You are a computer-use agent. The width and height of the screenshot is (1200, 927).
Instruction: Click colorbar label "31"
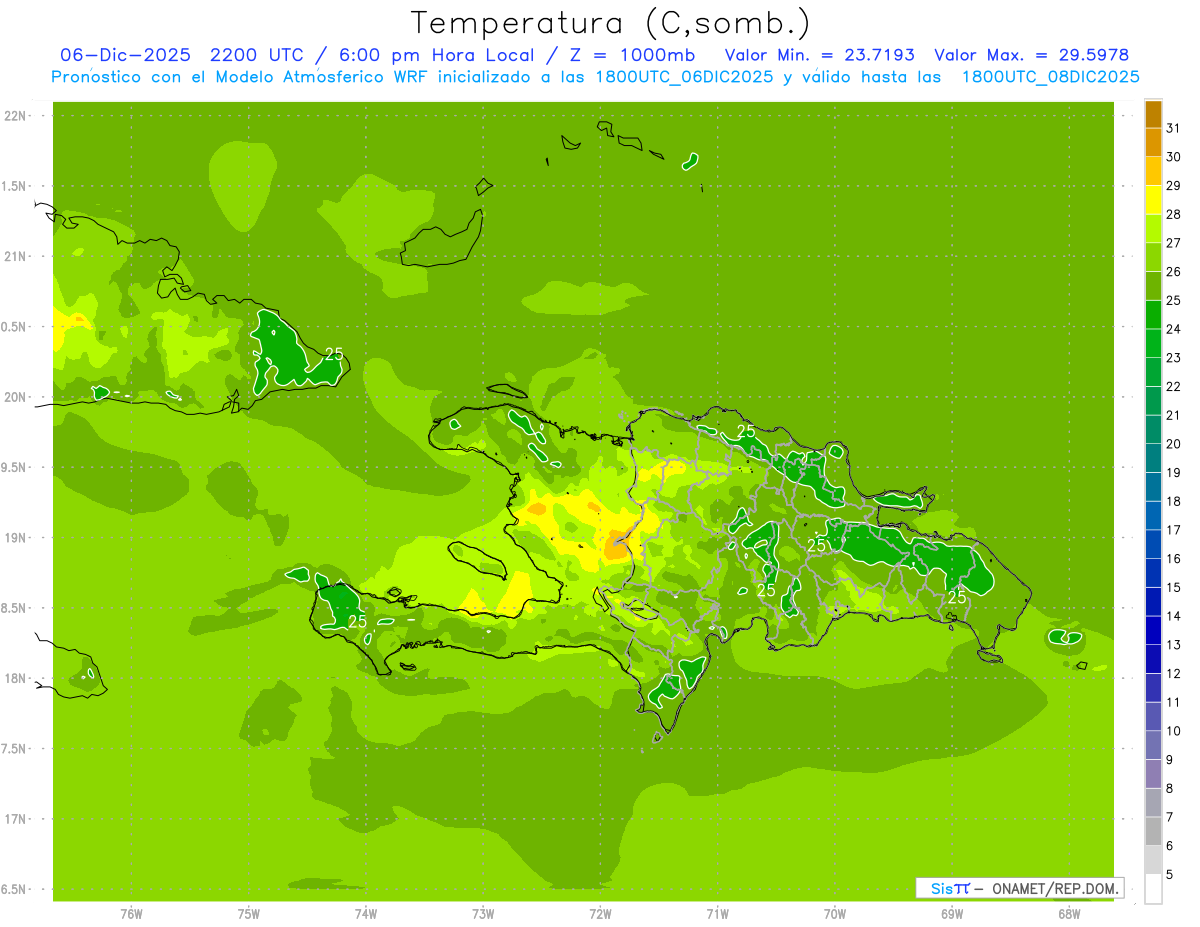coord(1174,128)
